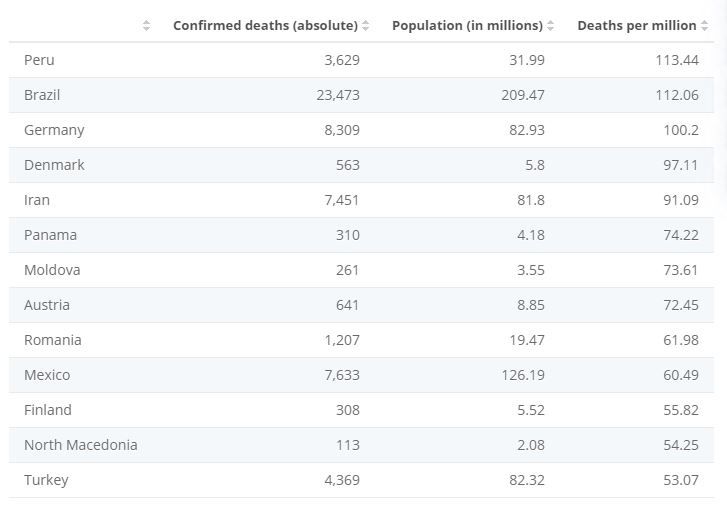The width and height of the screenshot is (727, 515).
Task: Click the Romania row label
Action: pos(53,340)
